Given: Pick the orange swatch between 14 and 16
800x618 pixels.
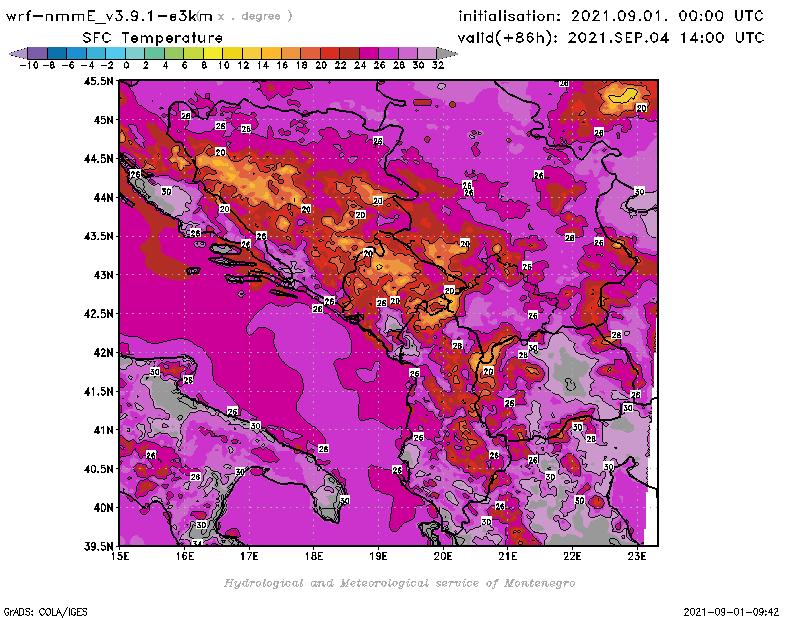Looking at the screenshot, I should (x=271, y=53).
